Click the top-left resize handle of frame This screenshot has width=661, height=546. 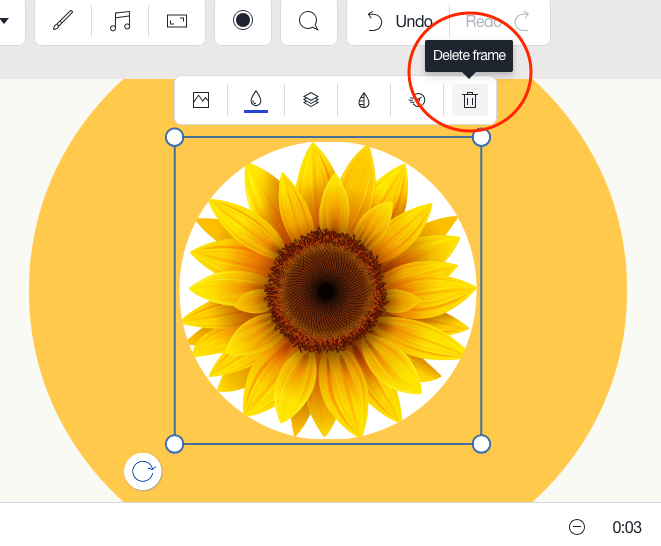174,137
